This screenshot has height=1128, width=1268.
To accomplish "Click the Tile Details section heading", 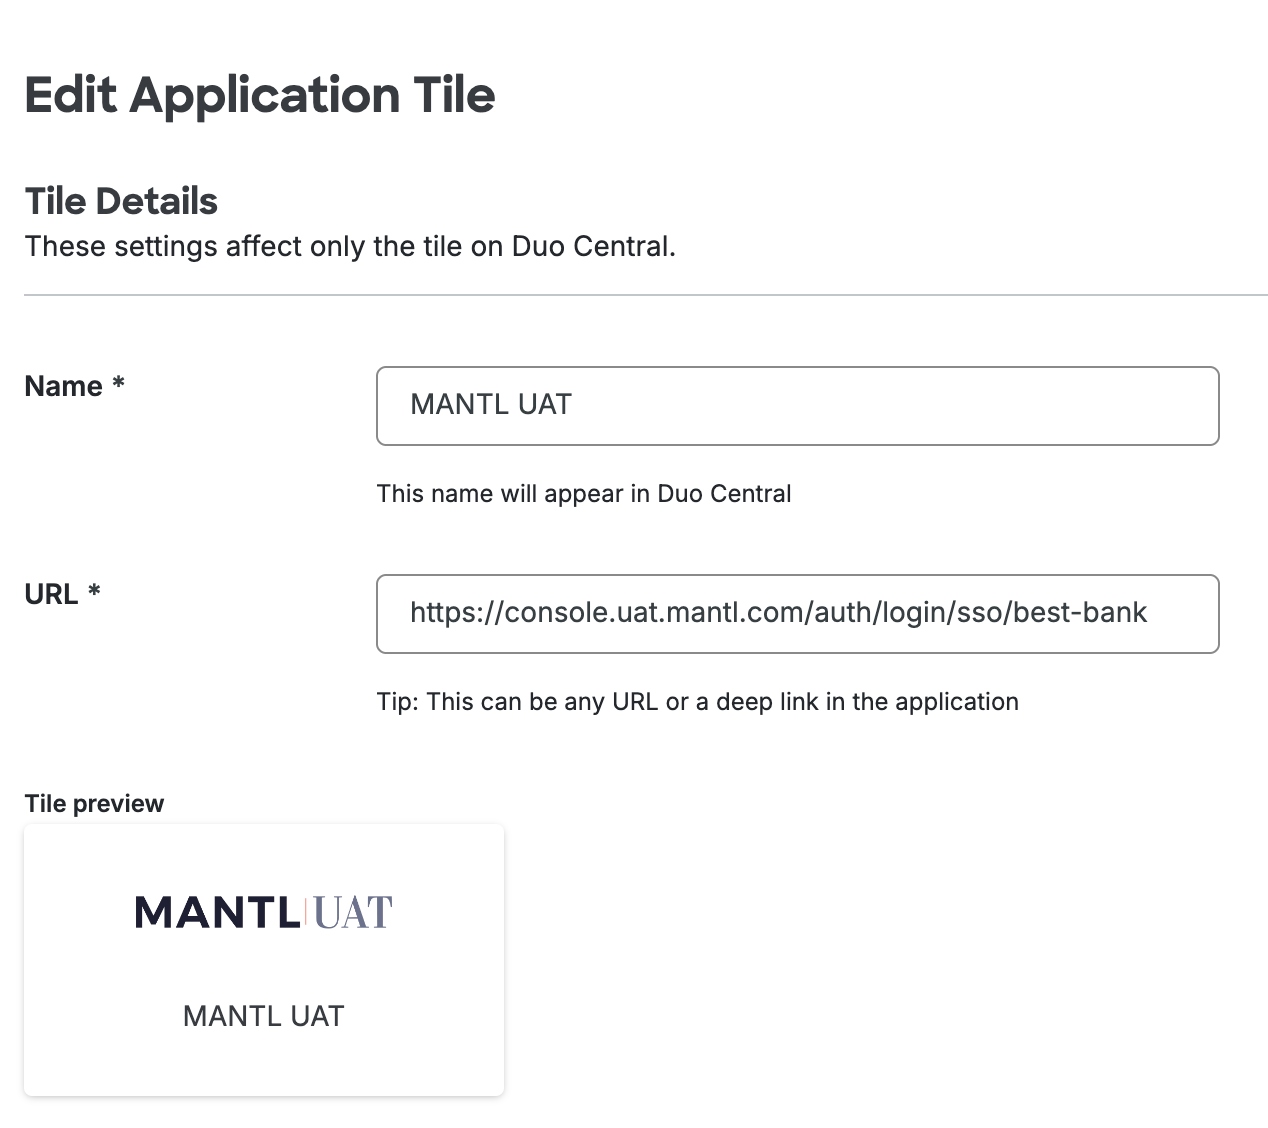I will [121, 201].
